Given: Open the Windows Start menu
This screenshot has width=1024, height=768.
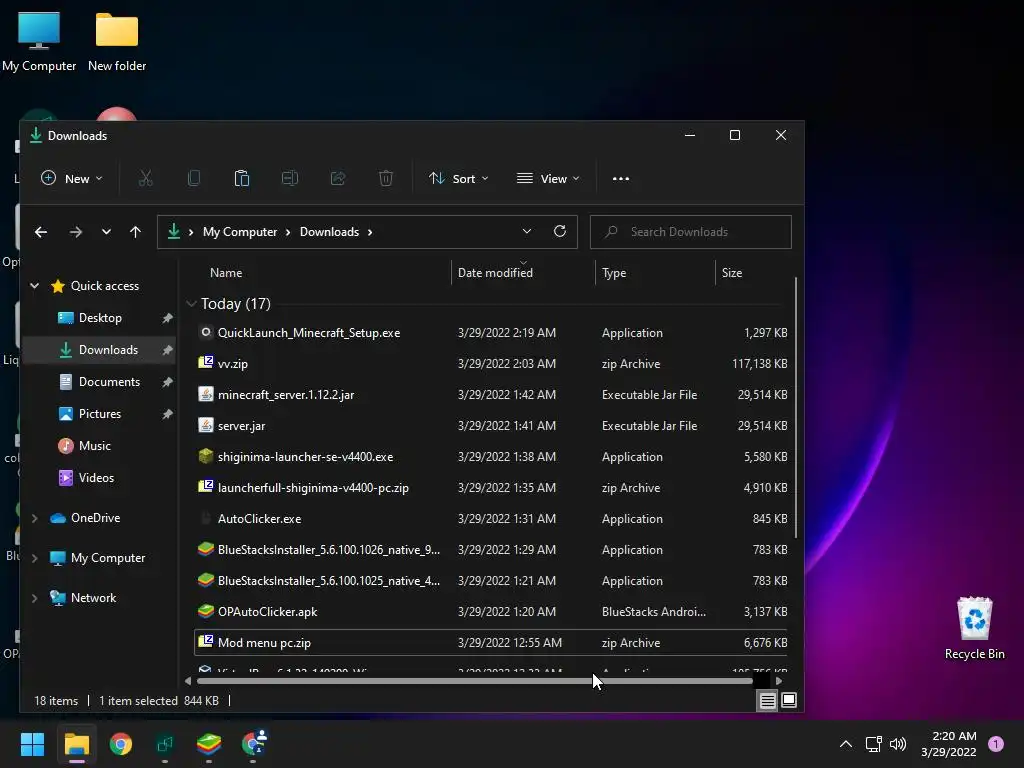Looking at the screenshot, I should [x=32, y=744].
